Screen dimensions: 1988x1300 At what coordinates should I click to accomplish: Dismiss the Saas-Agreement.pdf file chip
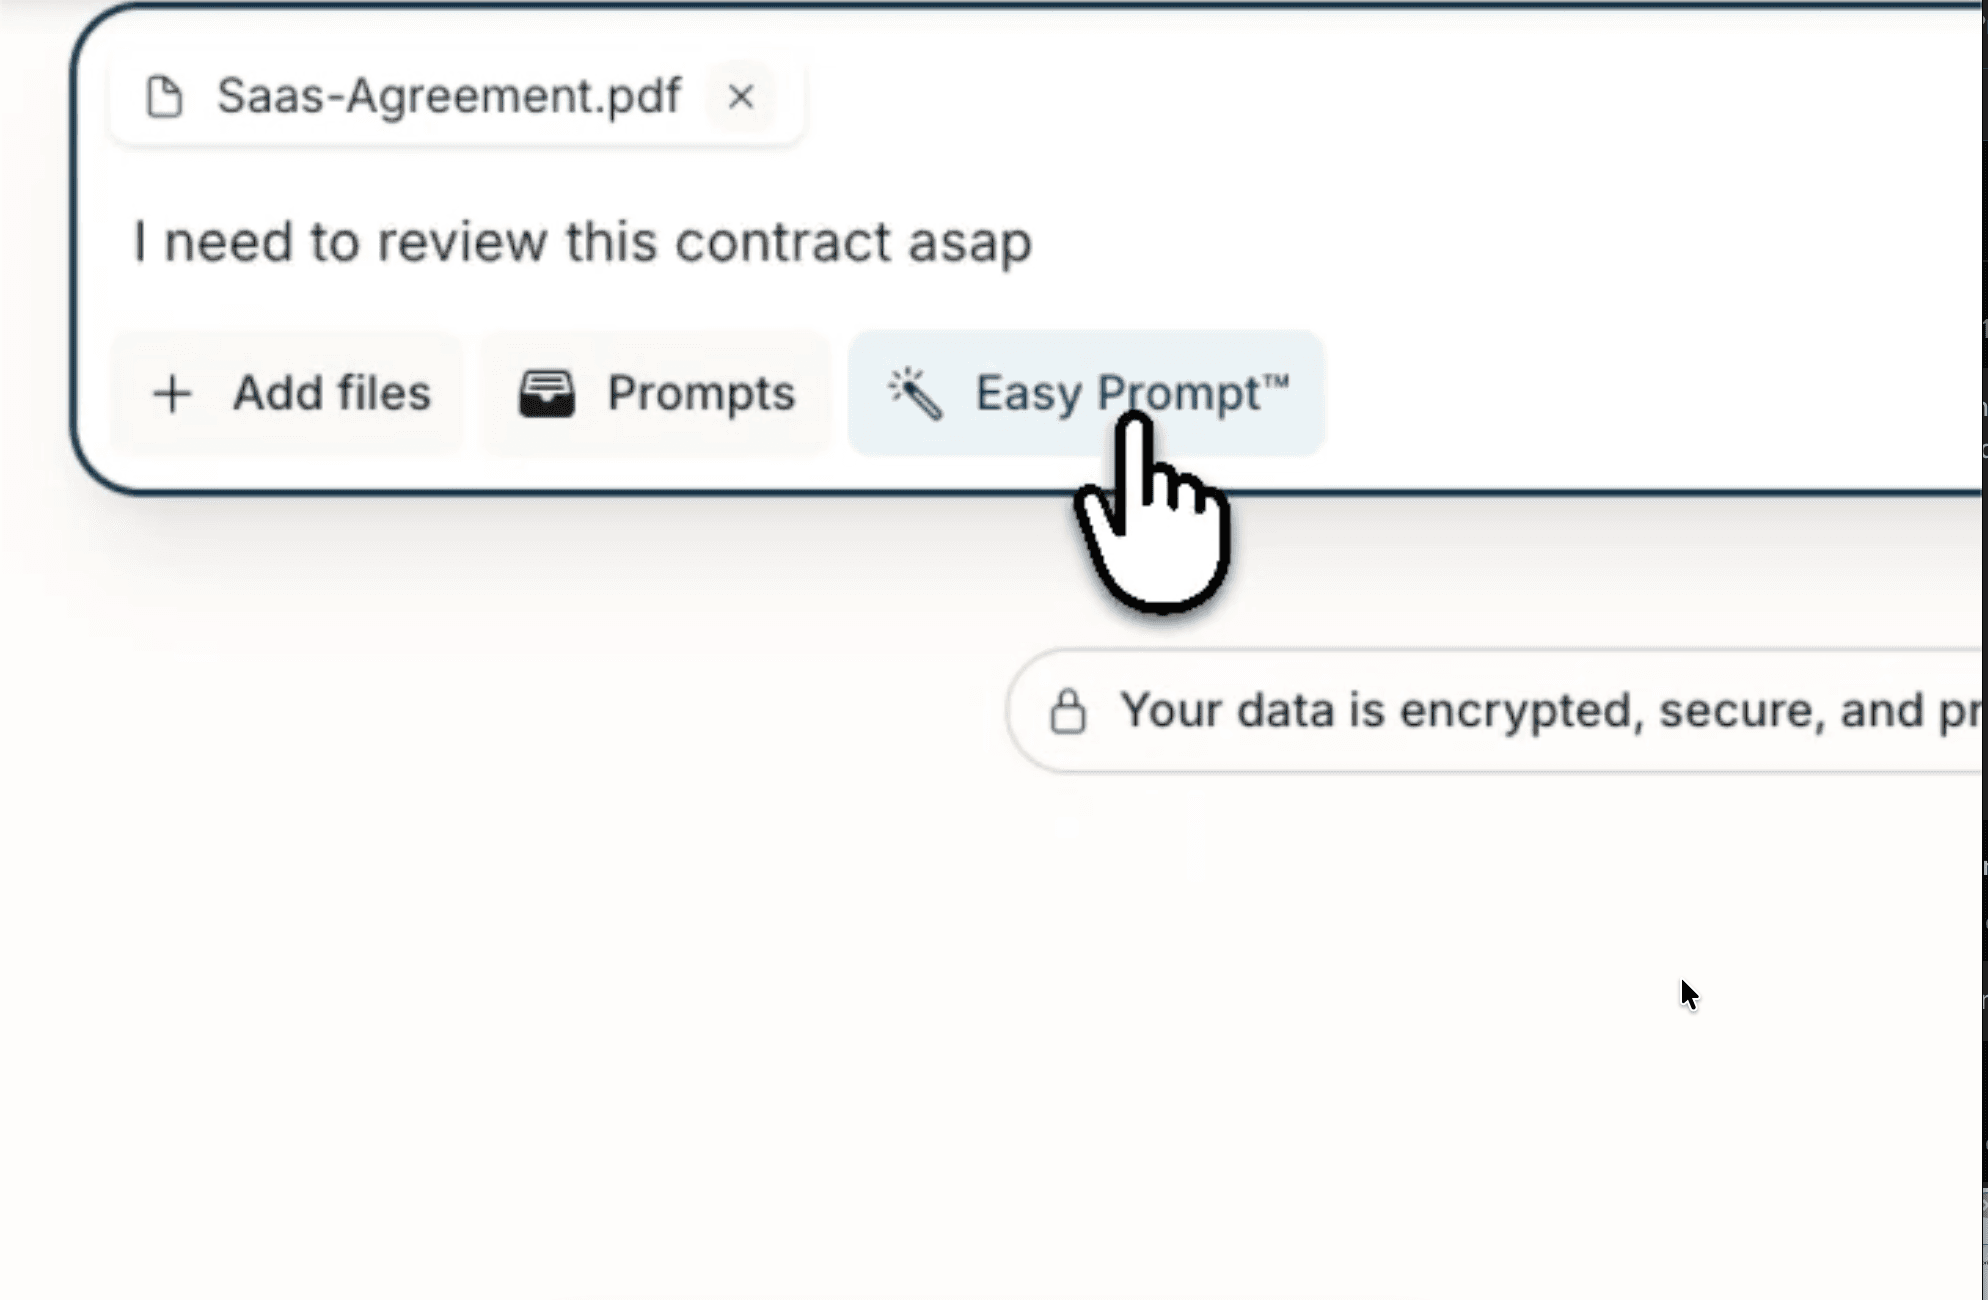point(741,98)
